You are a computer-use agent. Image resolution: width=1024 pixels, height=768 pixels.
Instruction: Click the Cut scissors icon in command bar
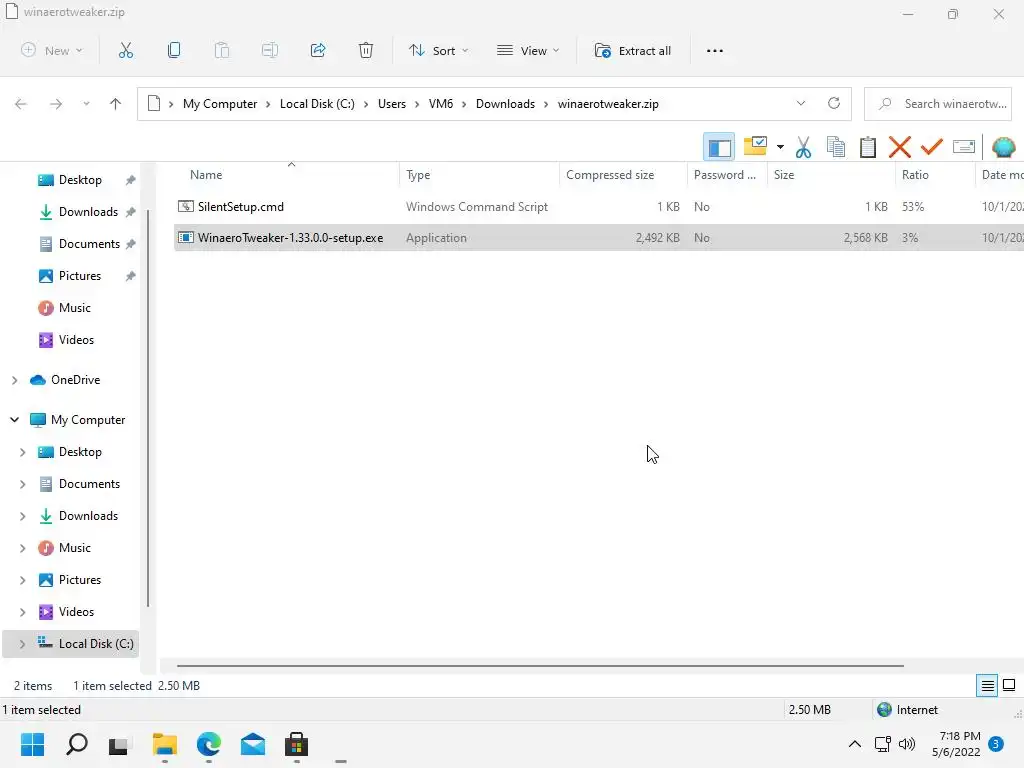[x=125, y=50]
